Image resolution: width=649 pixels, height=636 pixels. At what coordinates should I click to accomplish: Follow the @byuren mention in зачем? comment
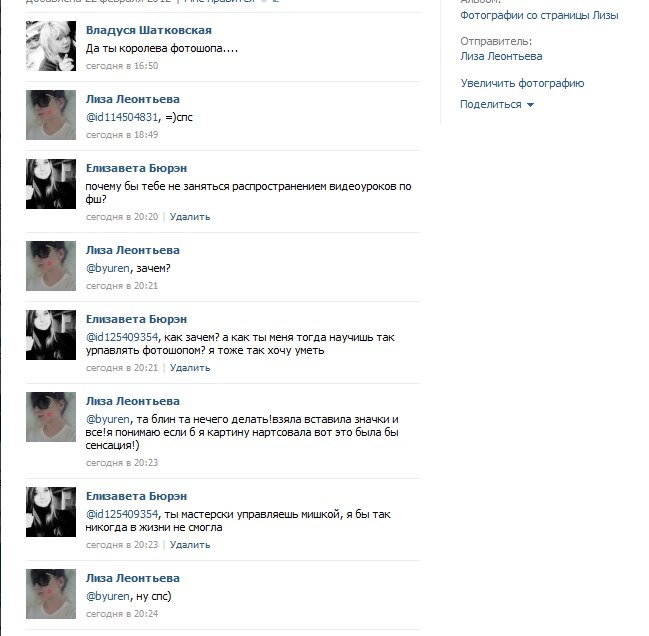pos(108,268)
